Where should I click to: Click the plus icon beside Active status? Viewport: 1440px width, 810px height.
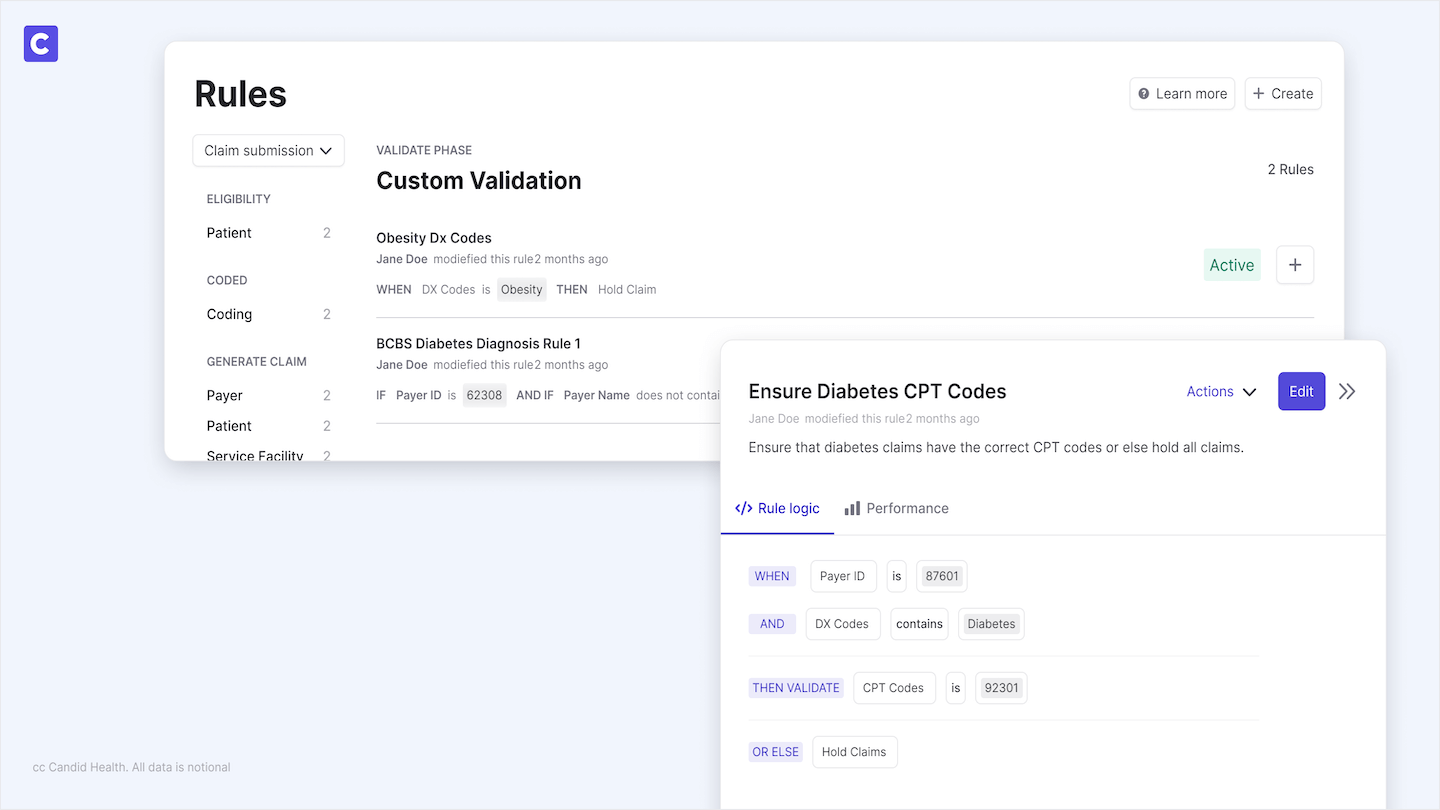(x=1295, y=265)
